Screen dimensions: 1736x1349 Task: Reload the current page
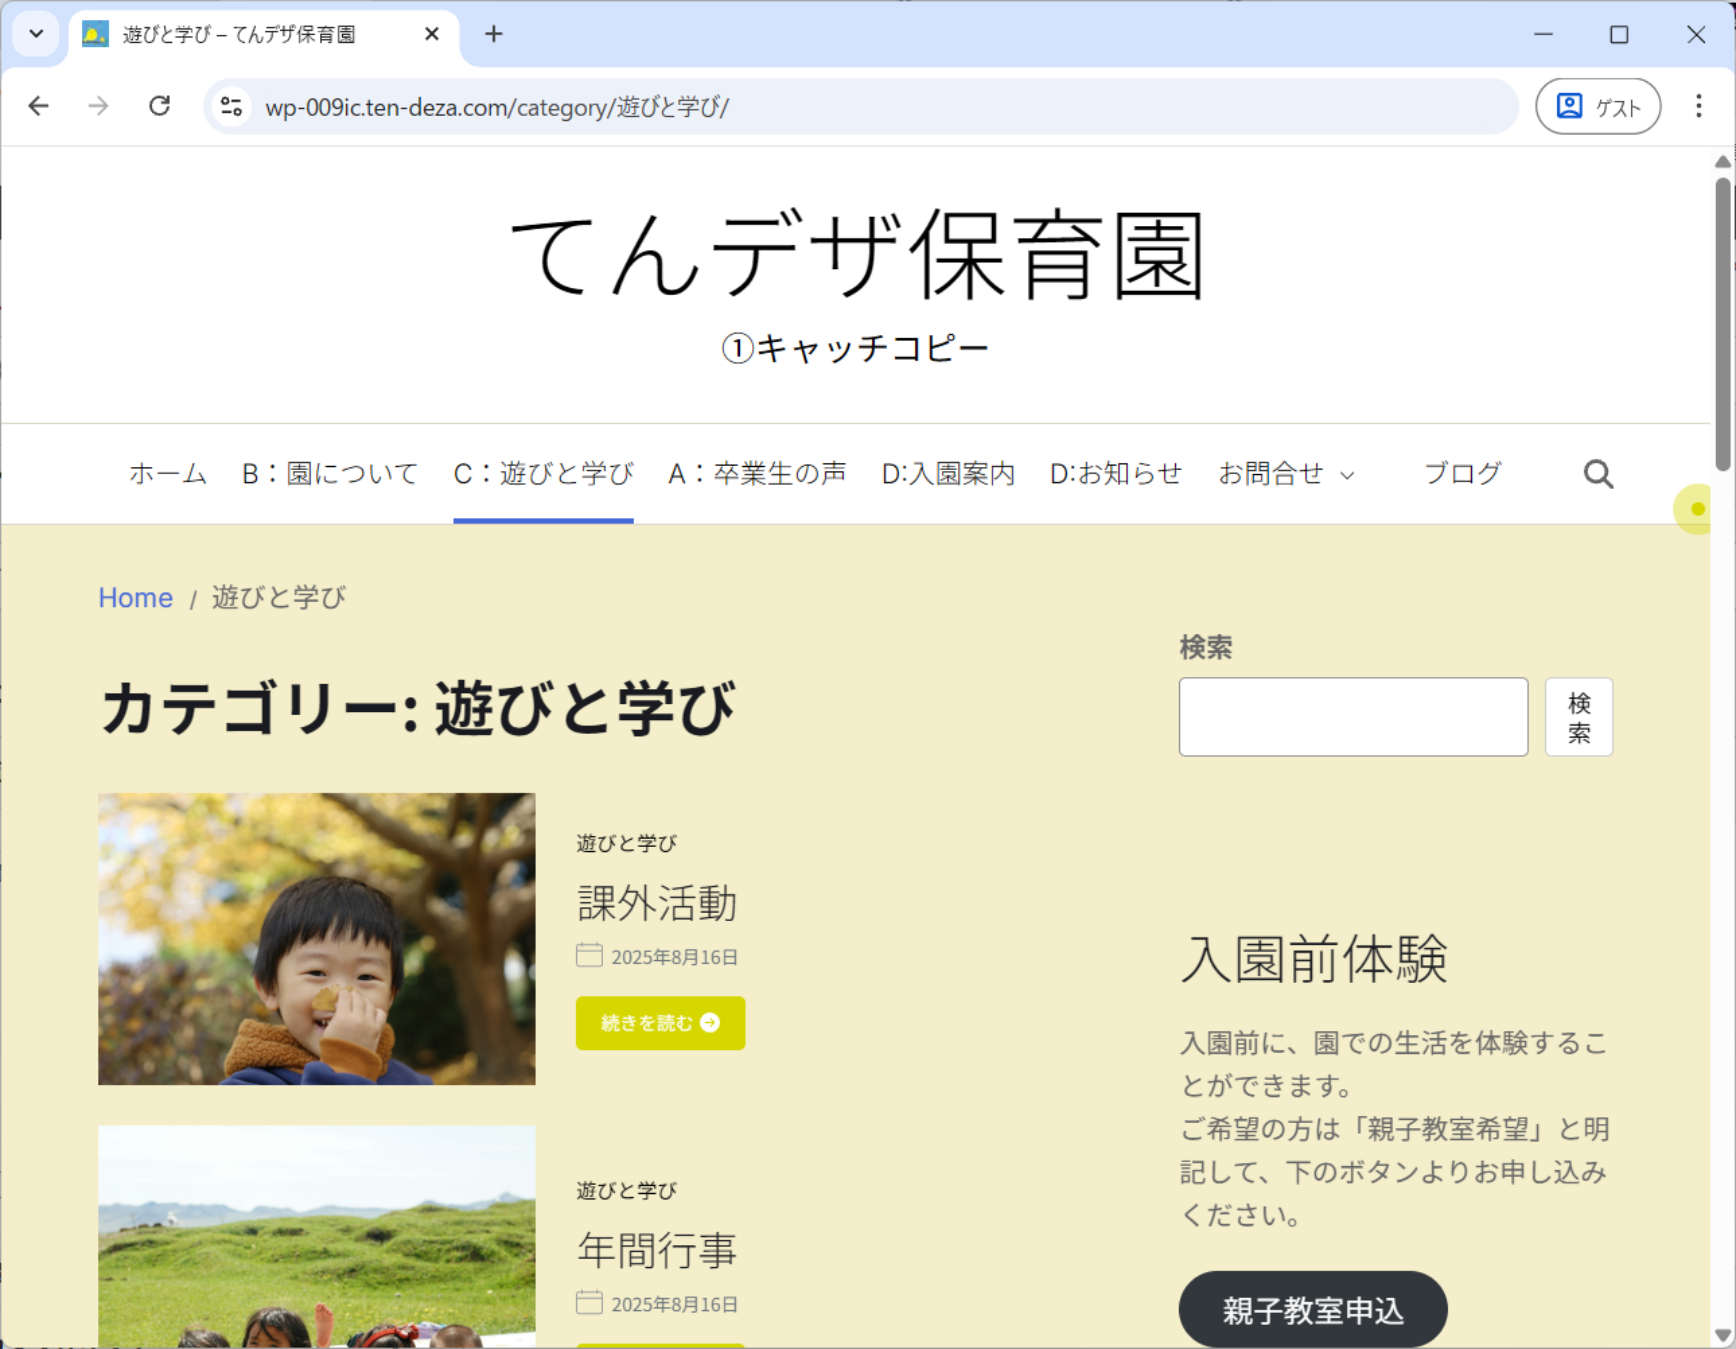click(159, 106)
